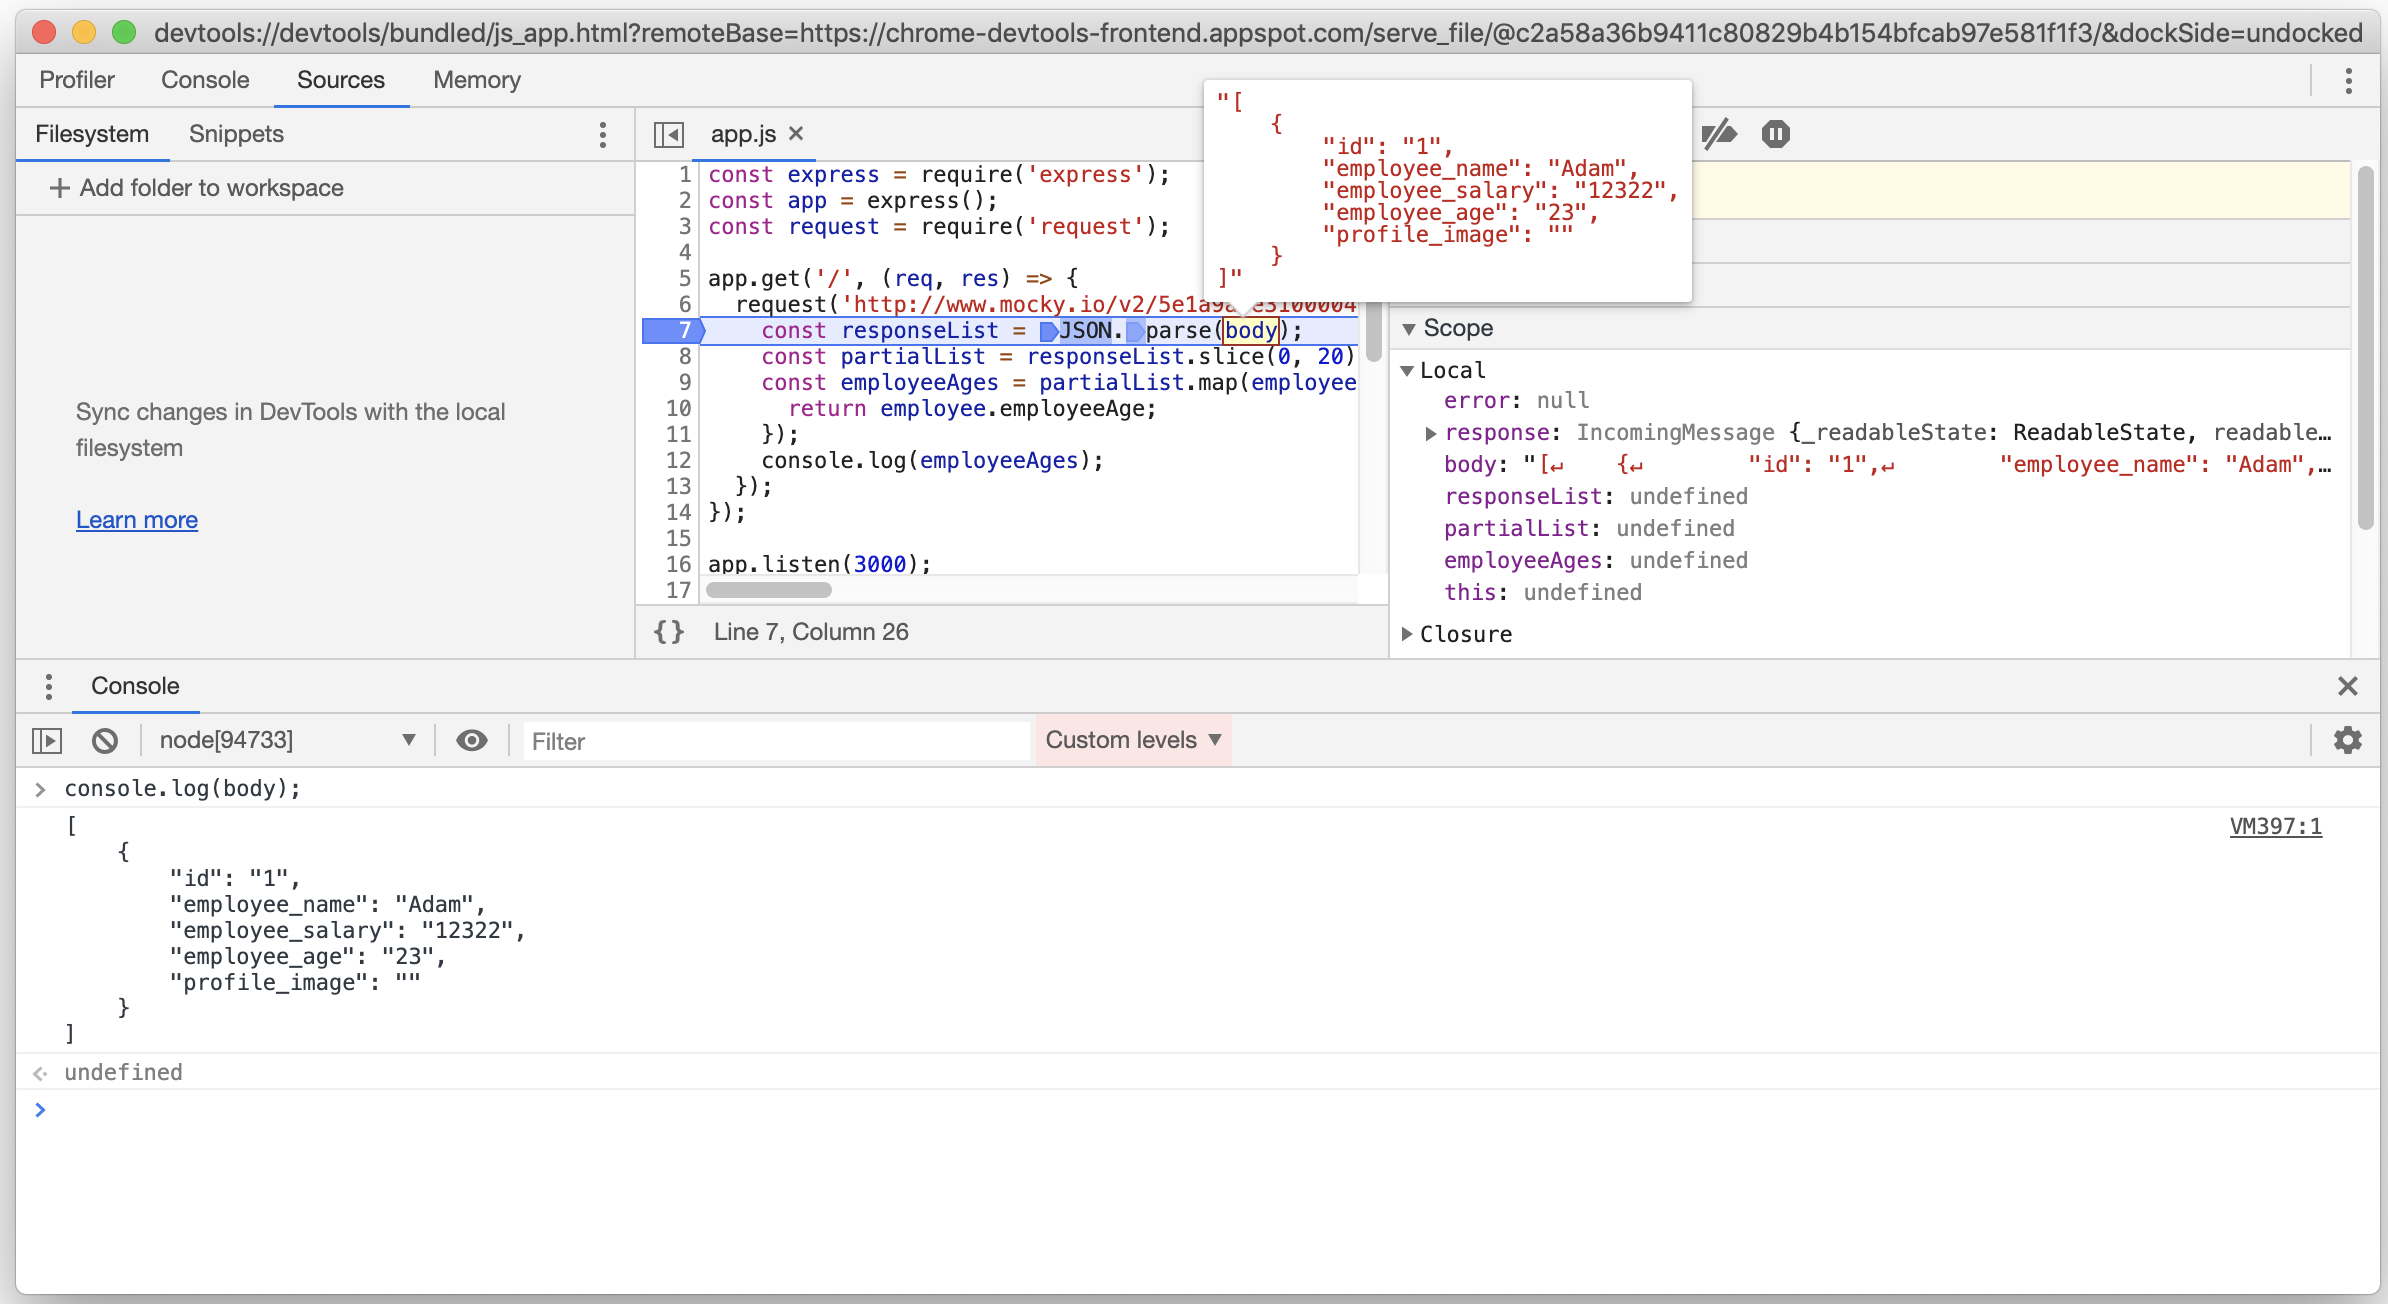Open the Learn more link
The height and width of the screenshot is (1304, 2388).
point(136,520)
